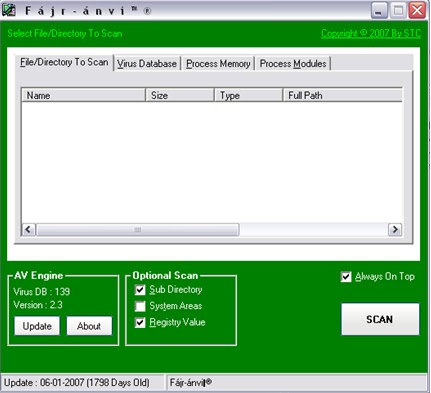The height and width of the screenshot is (393, 431).
Task: Click the Update button
Action: click(x=37, y=326)
